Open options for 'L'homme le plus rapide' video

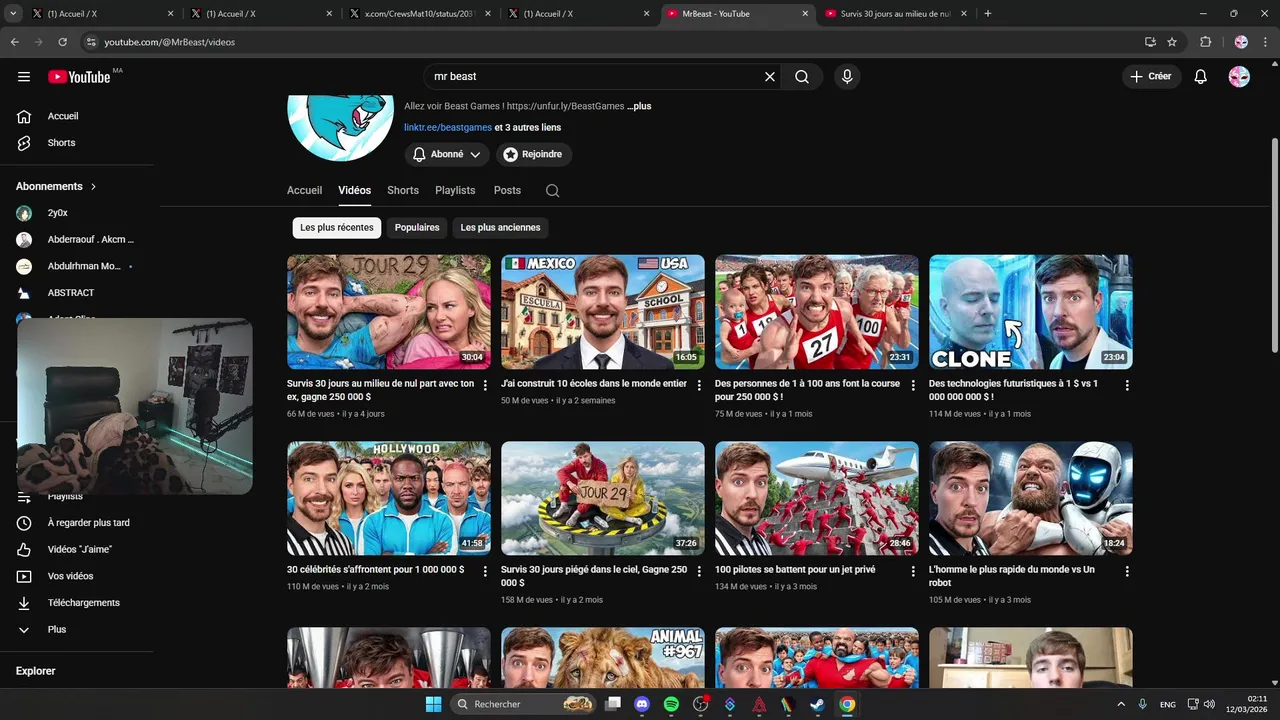(x=1127, y=571)
